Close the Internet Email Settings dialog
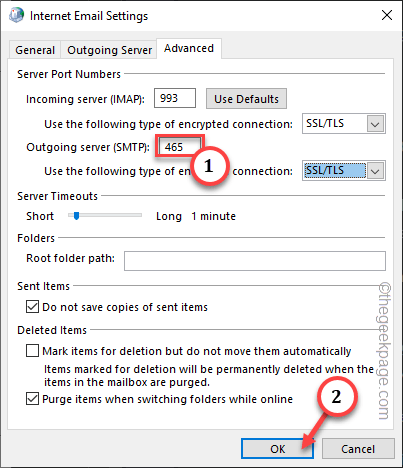 point(387,15)
